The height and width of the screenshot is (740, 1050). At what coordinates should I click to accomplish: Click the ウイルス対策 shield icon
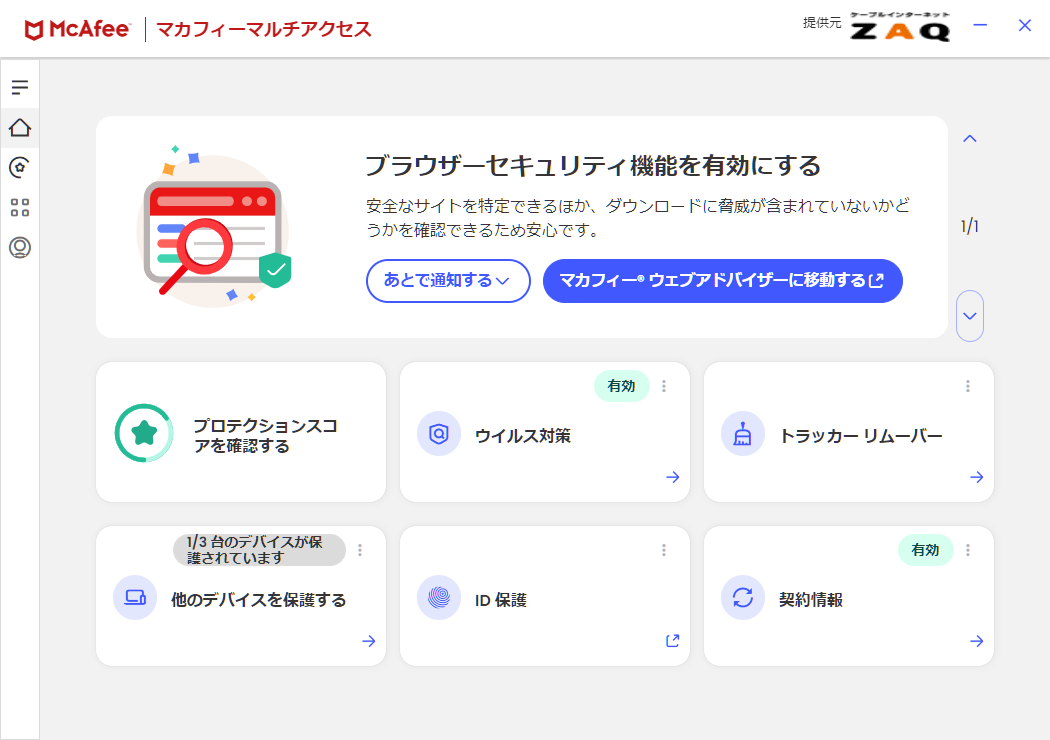click(439, 434)
